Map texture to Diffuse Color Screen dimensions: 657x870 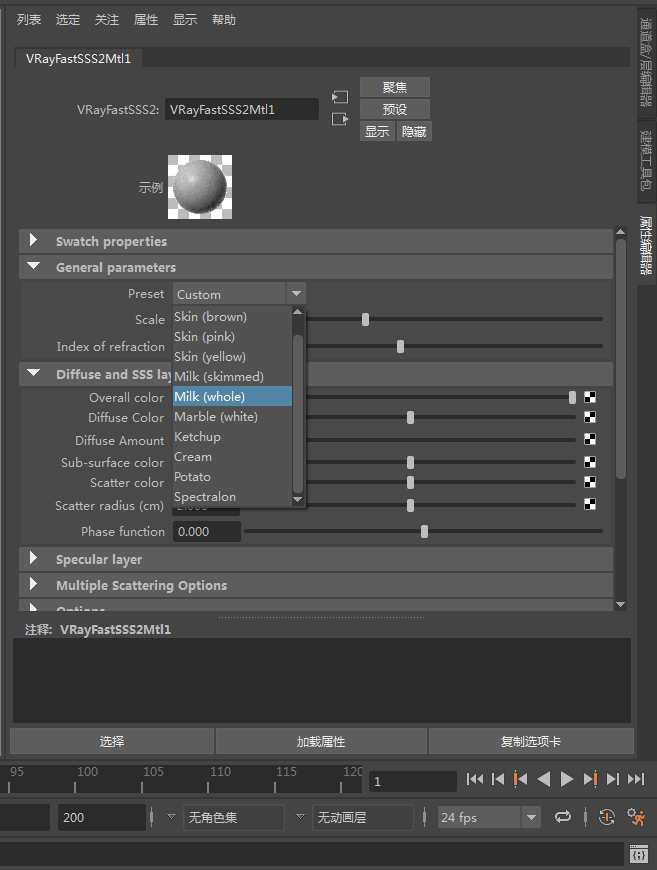pos(590,417)
